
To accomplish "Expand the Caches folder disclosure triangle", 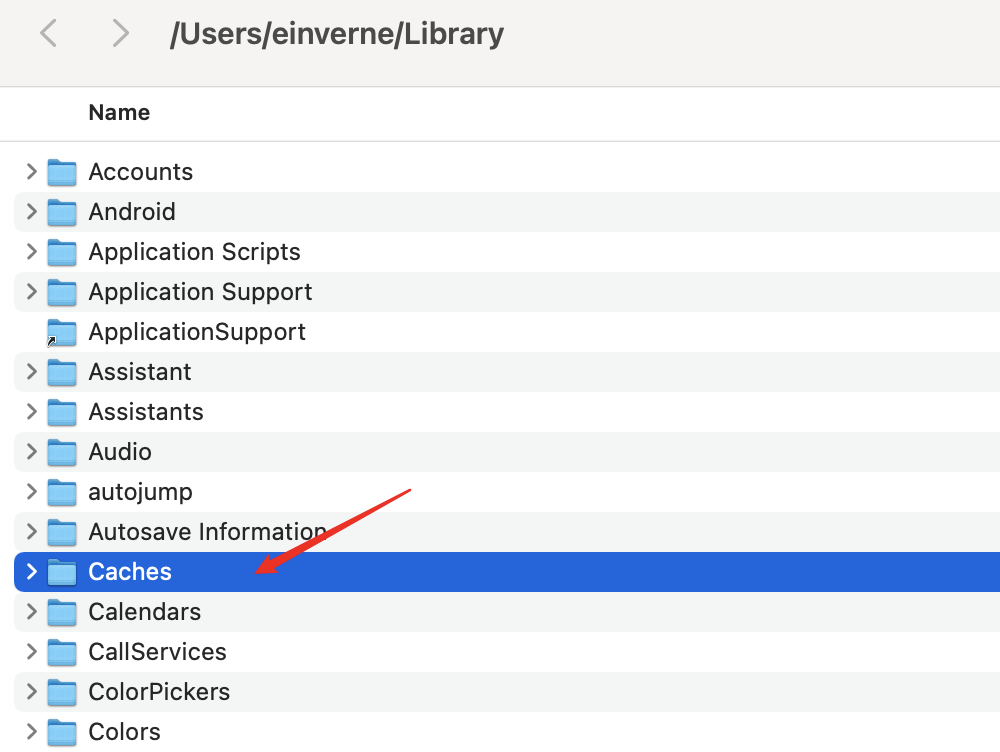I will pos(31,572).
